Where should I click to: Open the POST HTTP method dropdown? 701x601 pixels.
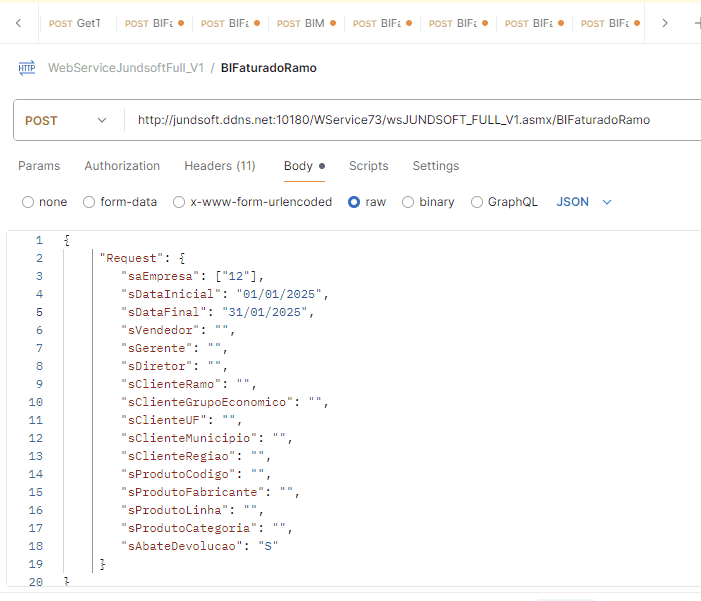[66, 120]
